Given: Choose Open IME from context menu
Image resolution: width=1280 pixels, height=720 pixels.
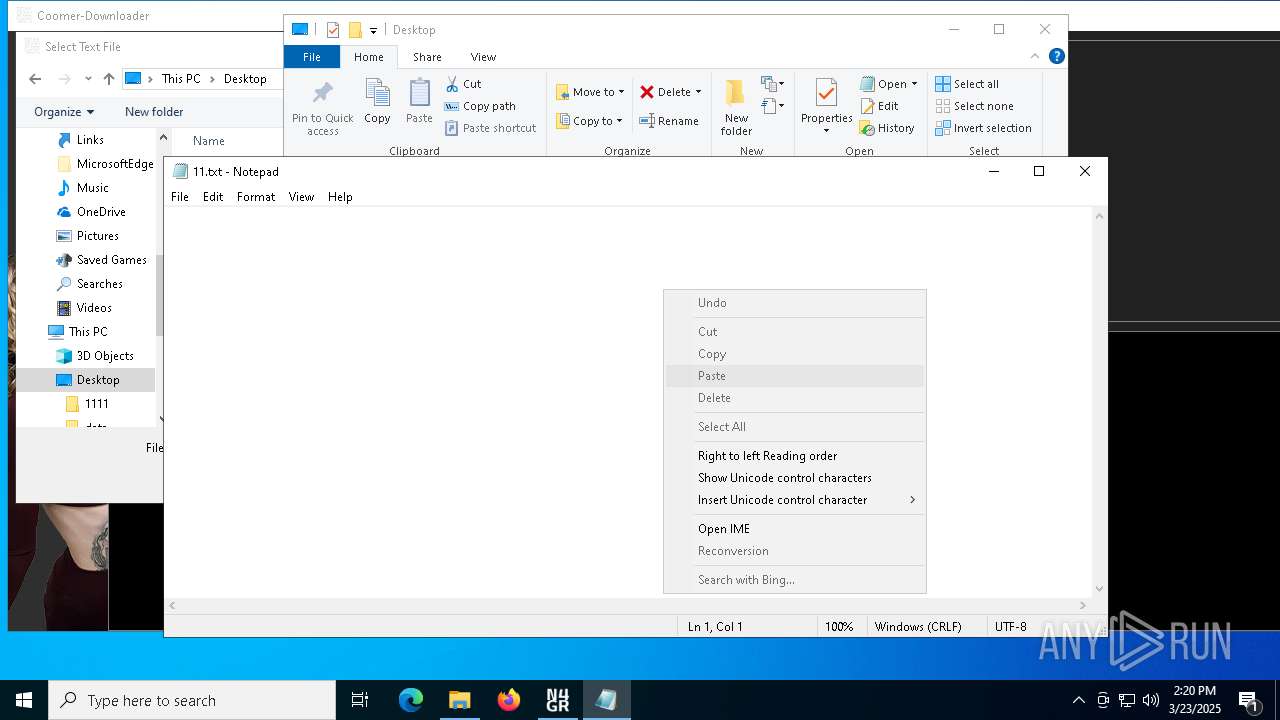Looking at the screenshot, I should [795, 529].
